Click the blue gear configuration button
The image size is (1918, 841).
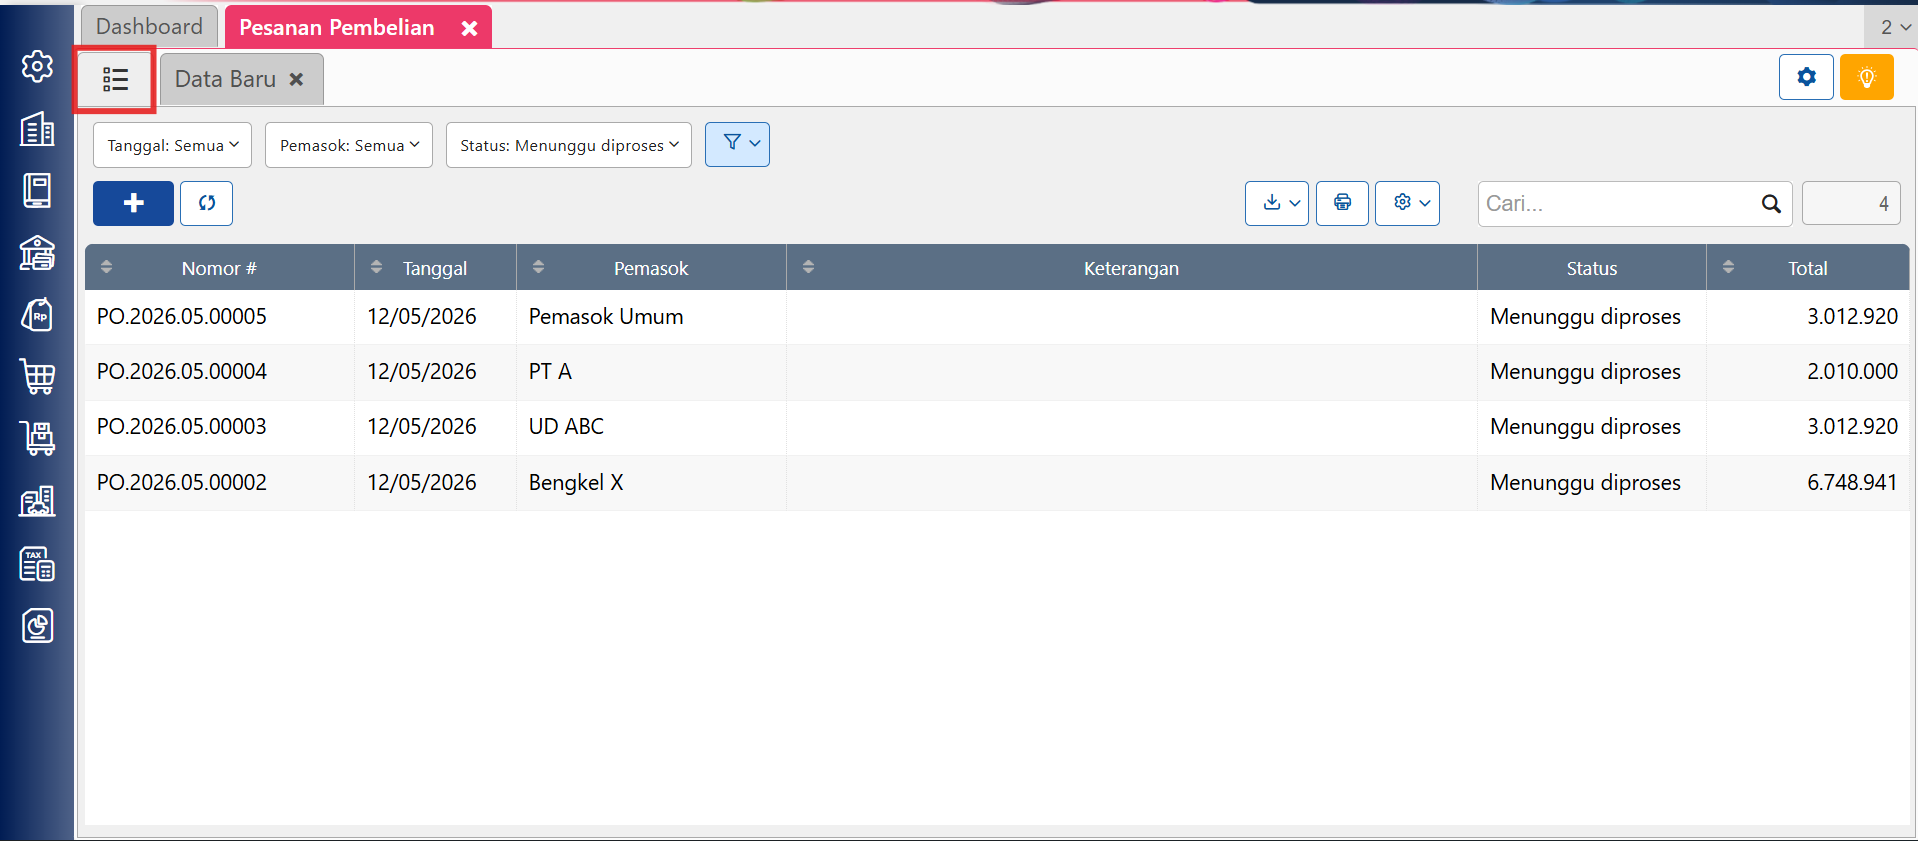click(x=1806, y=77)
